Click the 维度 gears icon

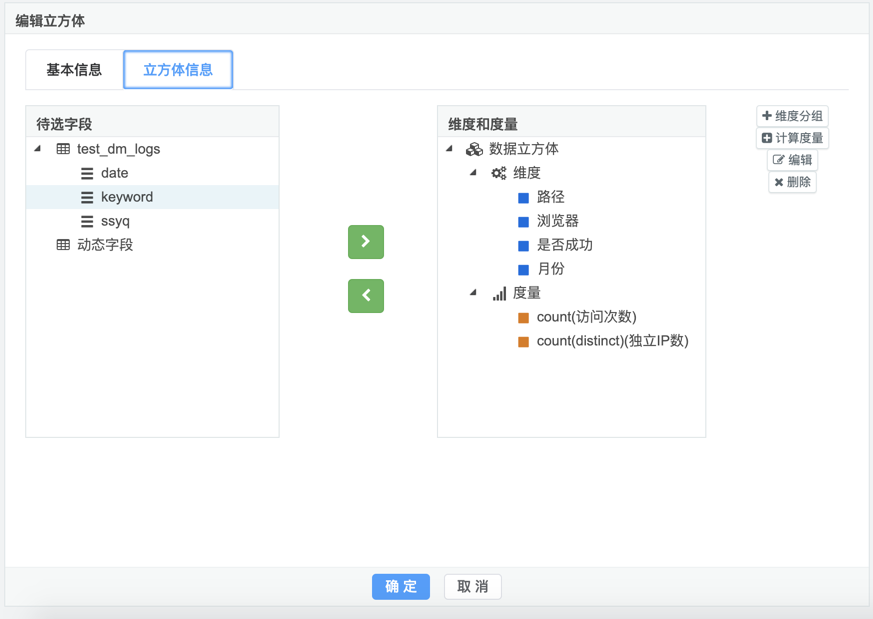498,173
